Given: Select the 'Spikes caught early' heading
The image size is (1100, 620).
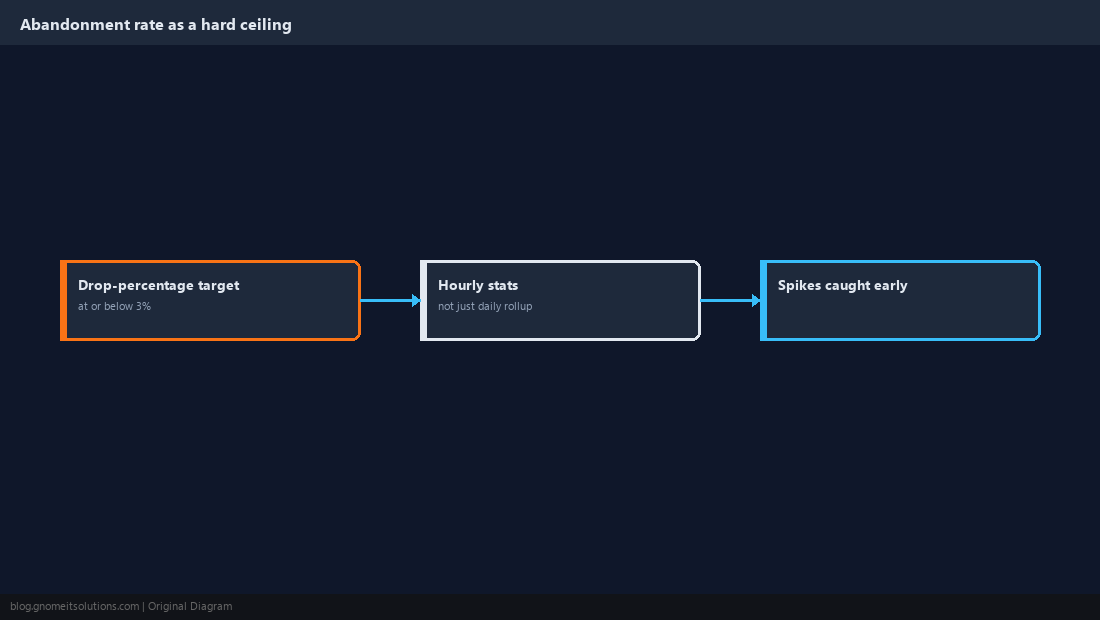Looking at the screenshot, I should point(842,285).
